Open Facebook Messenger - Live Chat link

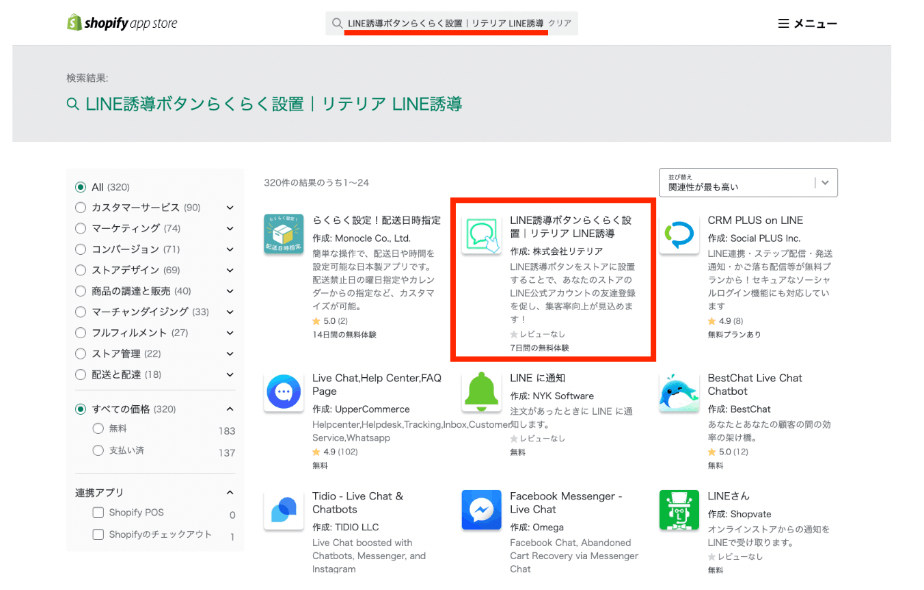pos(566,503)
